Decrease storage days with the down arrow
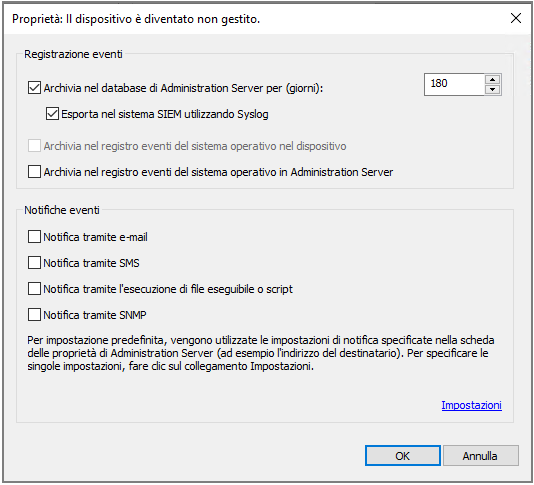This screenshot has height=485, width=534. tap(492, 90)
